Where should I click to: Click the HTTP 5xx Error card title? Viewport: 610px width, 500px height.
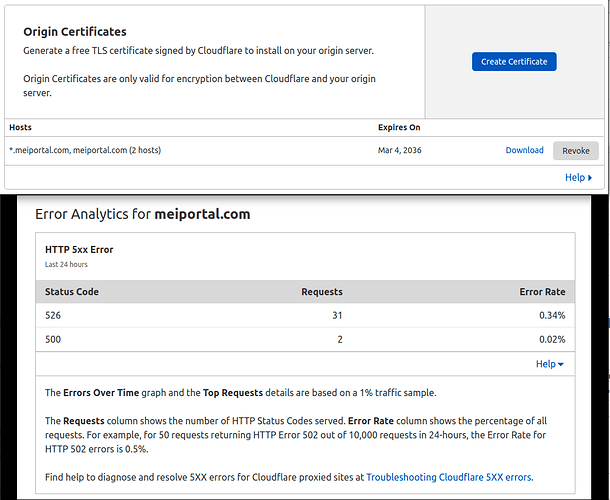tap(79, 249)
